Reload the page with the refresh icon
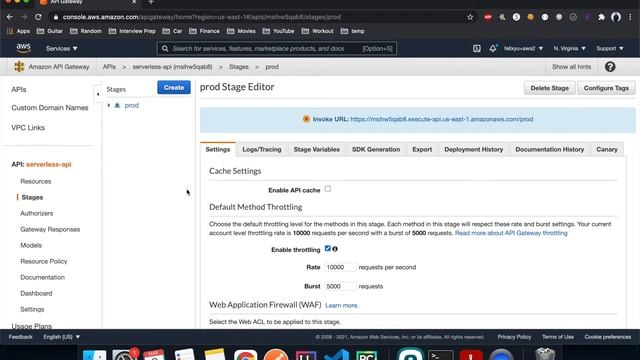The image size is (640, 360). (38, 17)
